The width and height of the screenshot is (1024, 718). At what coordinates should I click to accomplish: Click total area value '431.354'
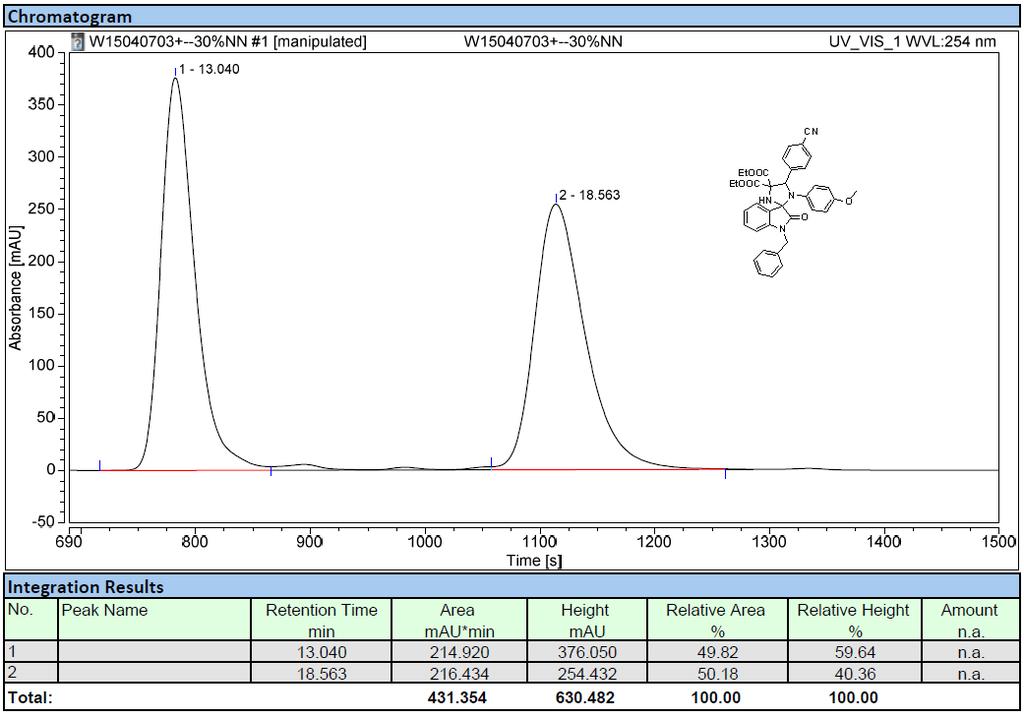pos(457,697)
